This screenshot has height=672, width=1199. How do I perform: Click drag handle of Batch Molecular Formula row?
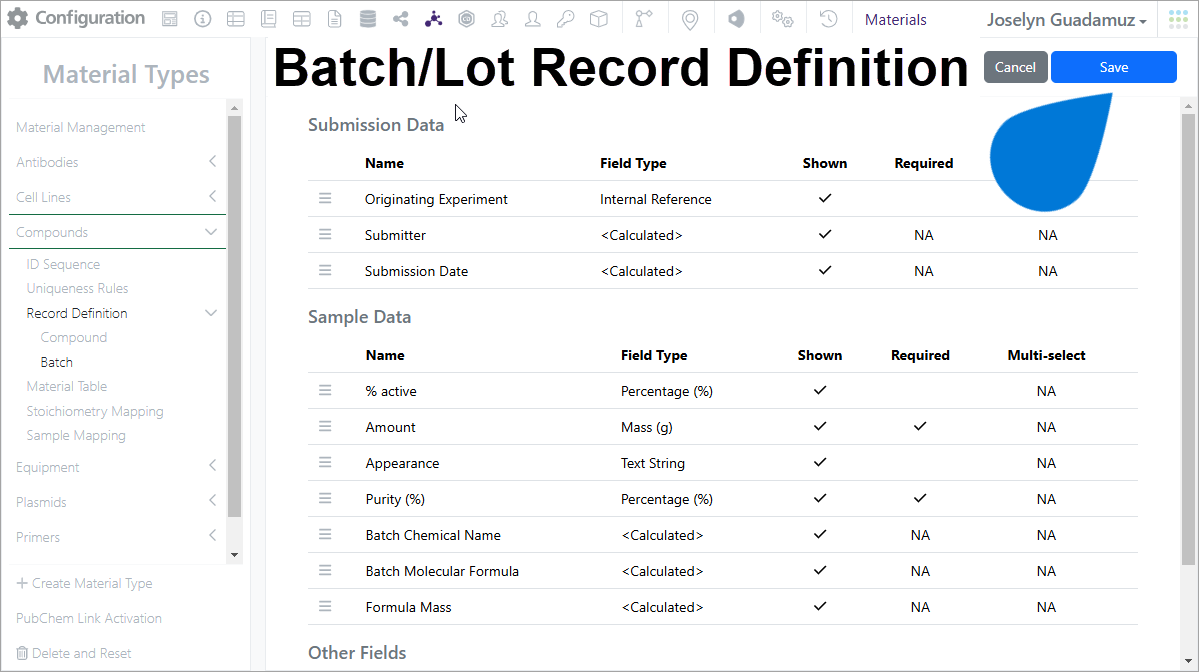click(325, 570)
